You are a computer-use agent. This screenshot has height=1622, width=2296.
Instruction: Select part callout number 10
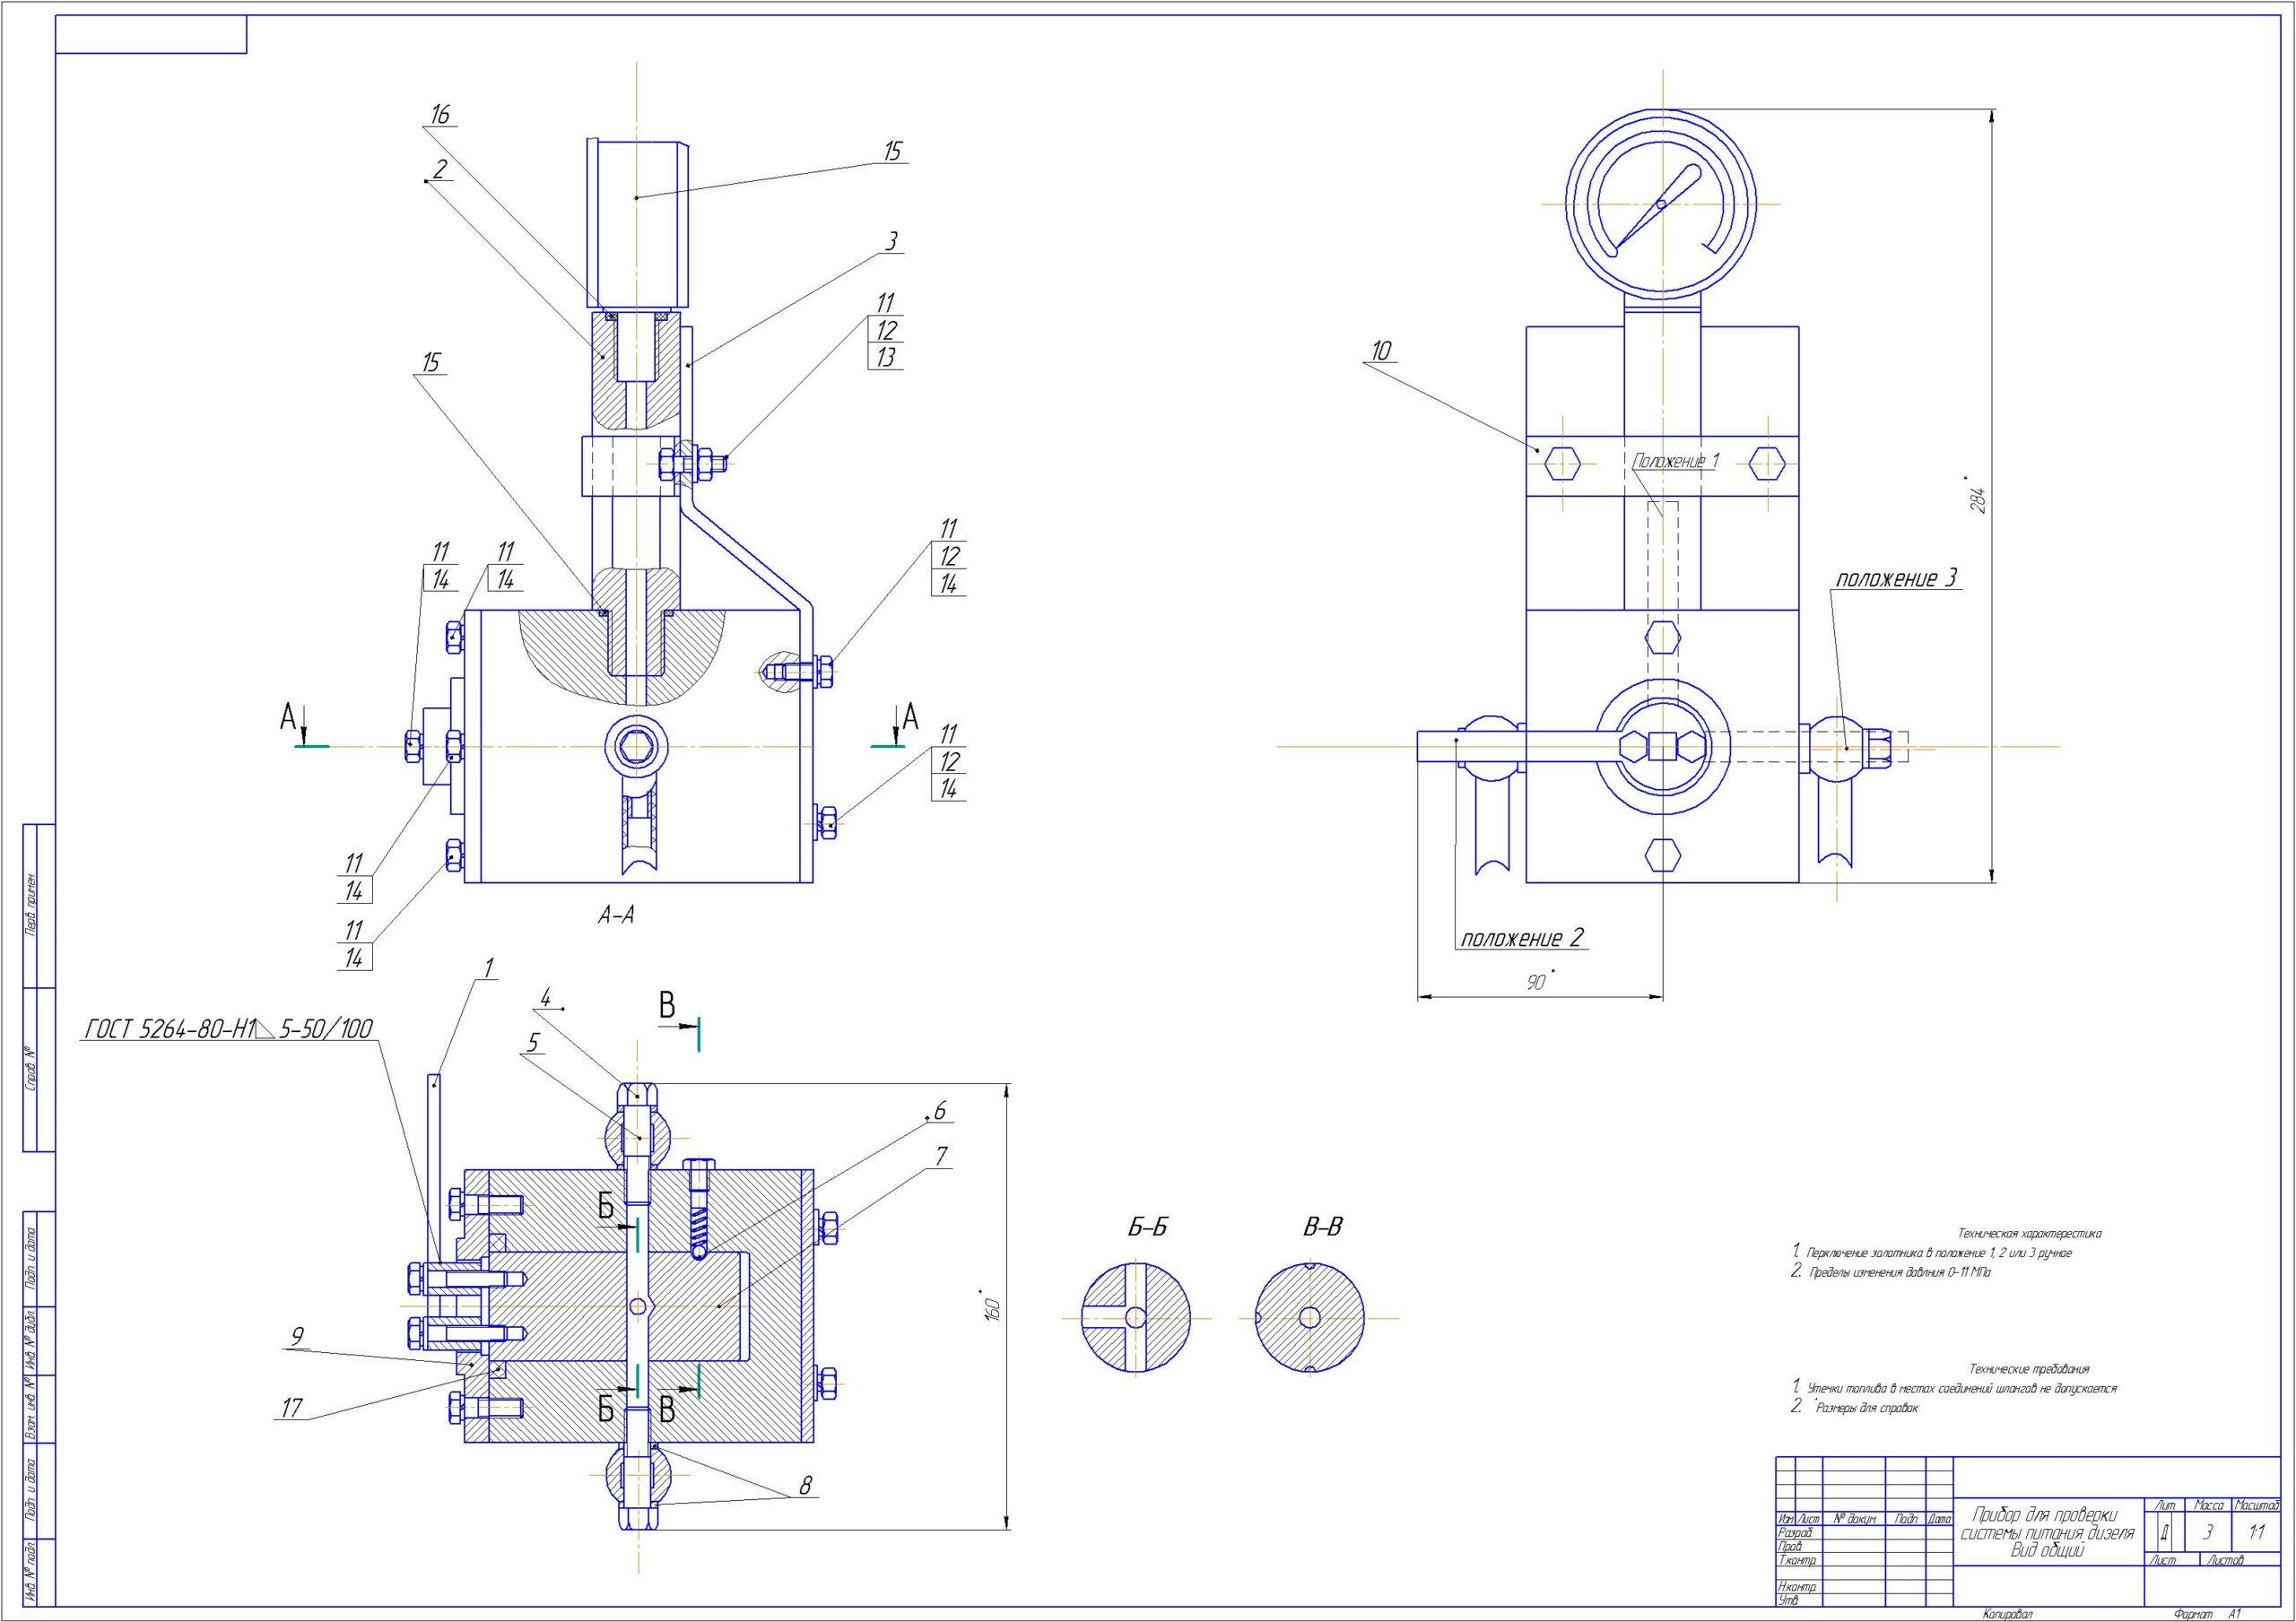pos(1381,351)
